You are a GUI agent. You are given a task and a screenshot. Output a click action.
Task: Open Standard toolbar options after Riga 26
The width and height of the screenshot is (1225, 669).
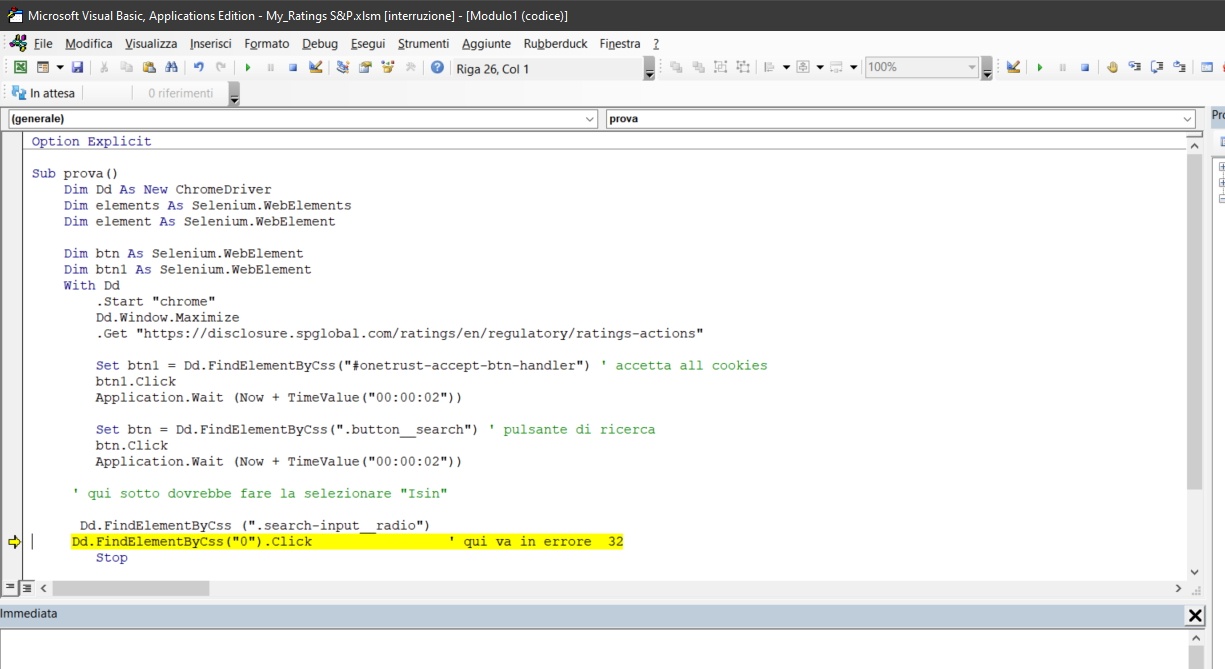click(x=649, y=69)
